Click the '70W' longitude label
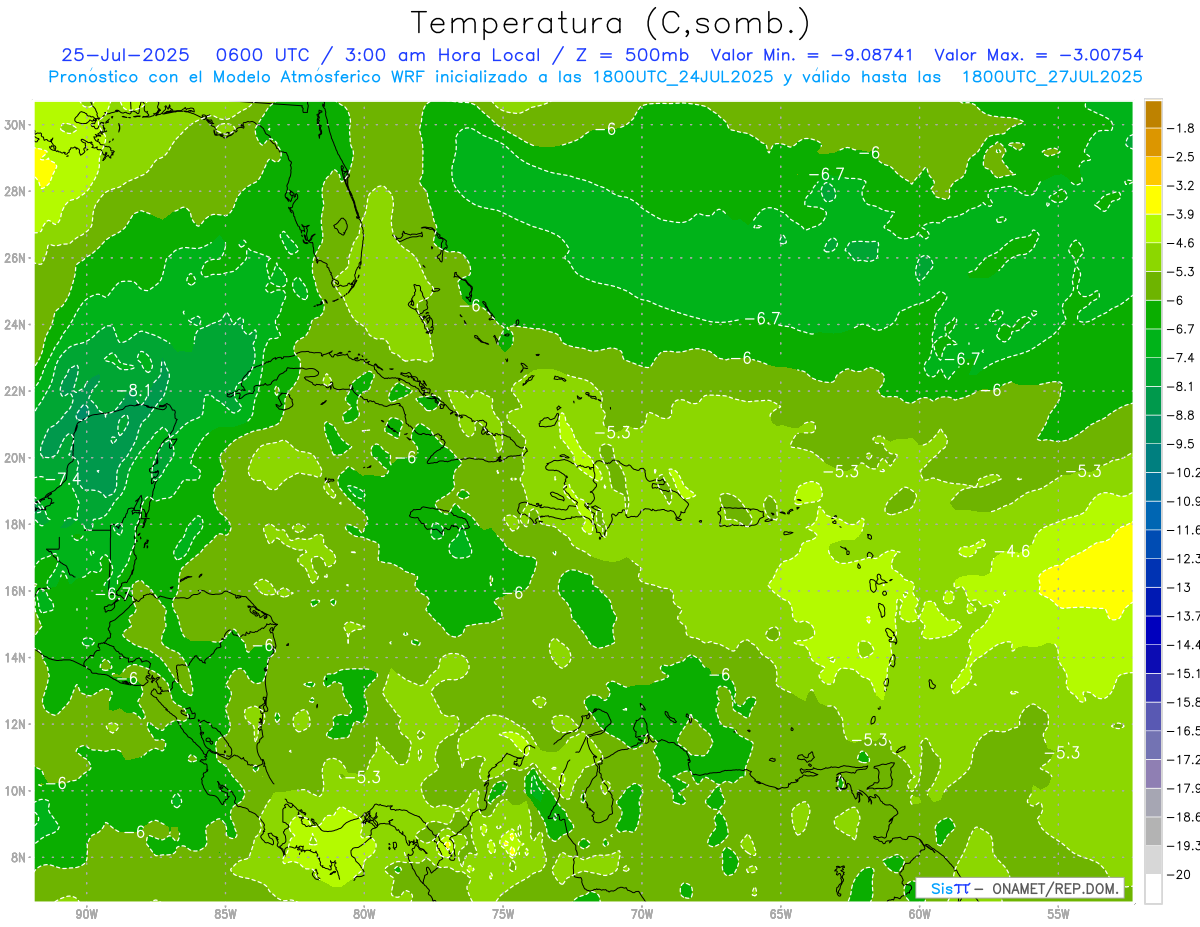Screen dimensions: 1200x927 (642, 915)
